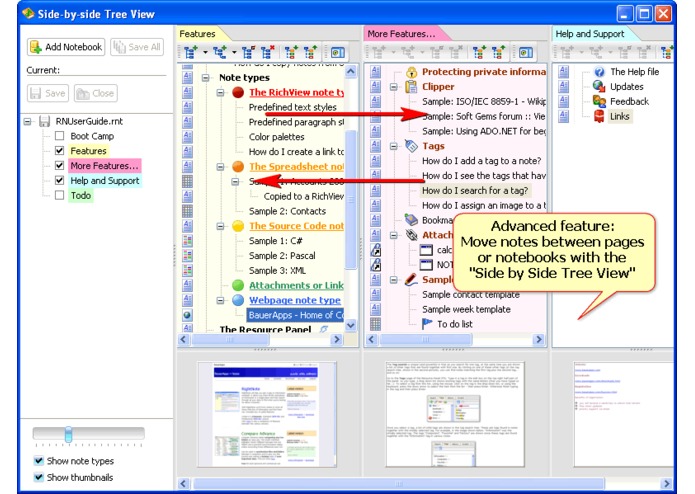Select the 'Predefined text styles' note

[x=293, y=107]
